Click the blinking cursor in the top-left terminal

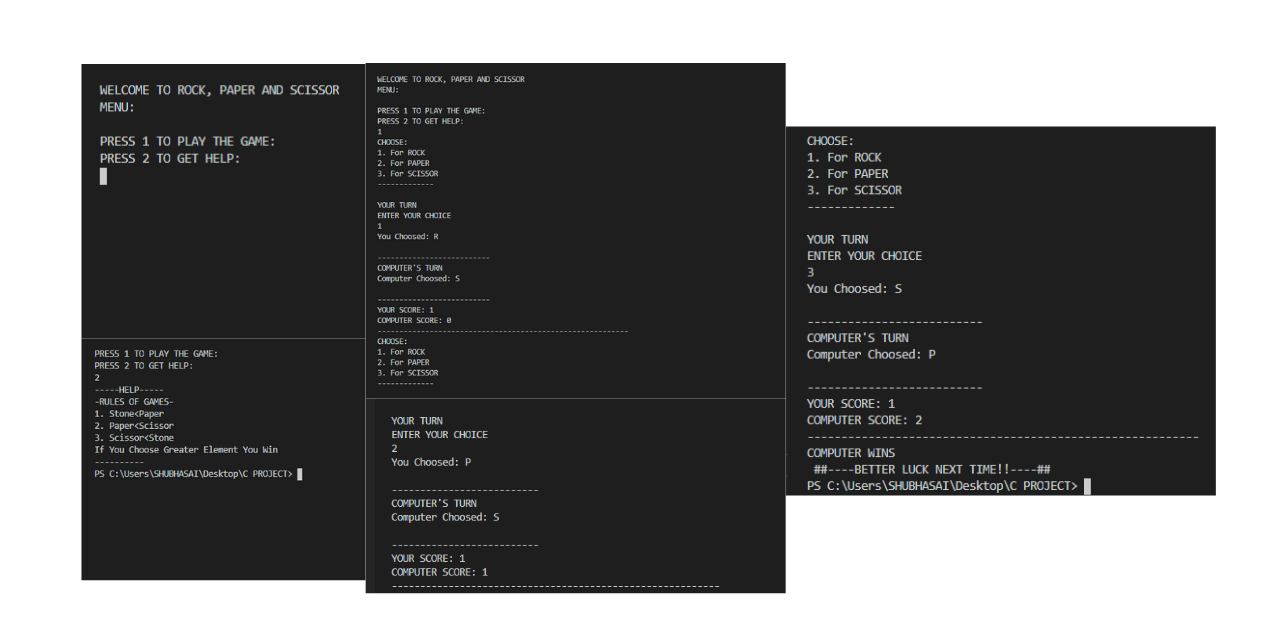[103, 176]
